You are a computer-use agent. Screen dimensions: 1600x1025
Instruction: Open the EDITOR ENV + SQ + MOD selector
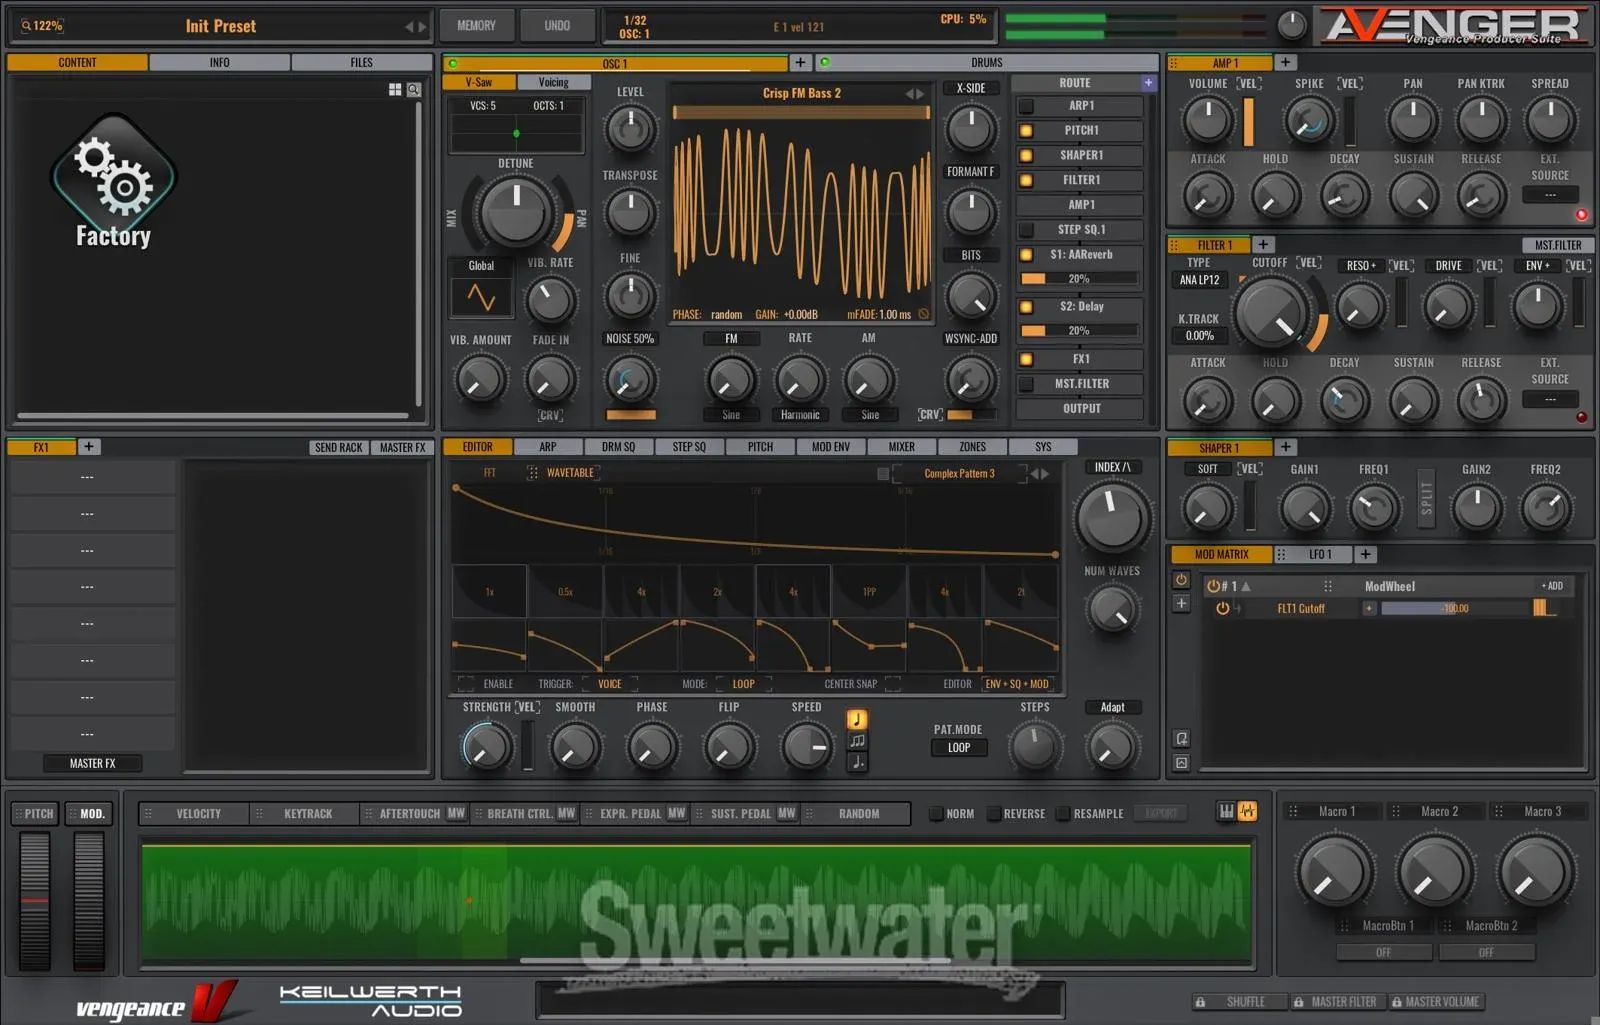[1017, 684]
